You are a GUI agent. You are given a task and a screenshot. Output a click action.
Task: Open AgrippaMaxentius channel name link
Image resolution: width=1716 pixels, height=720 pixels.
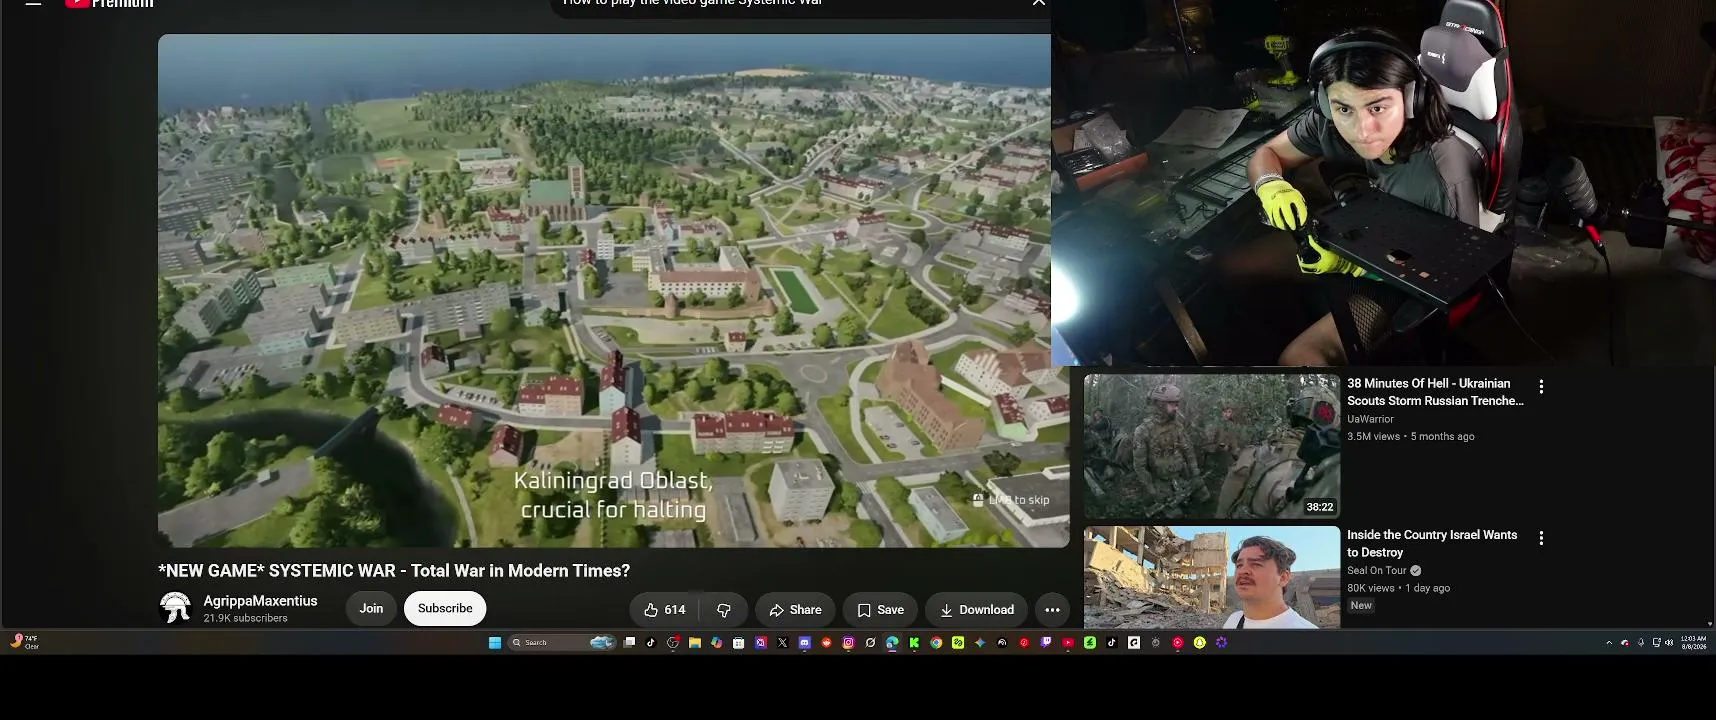pos(260,600)
